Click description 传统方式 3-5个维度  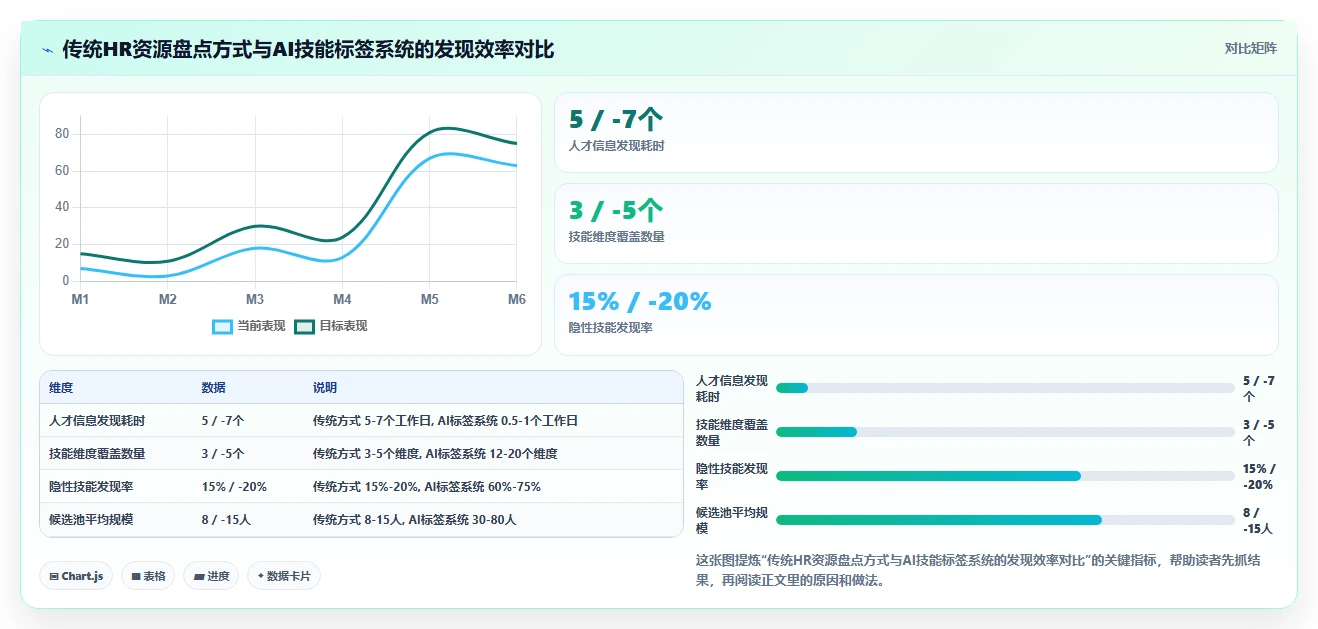click(435, 454)
